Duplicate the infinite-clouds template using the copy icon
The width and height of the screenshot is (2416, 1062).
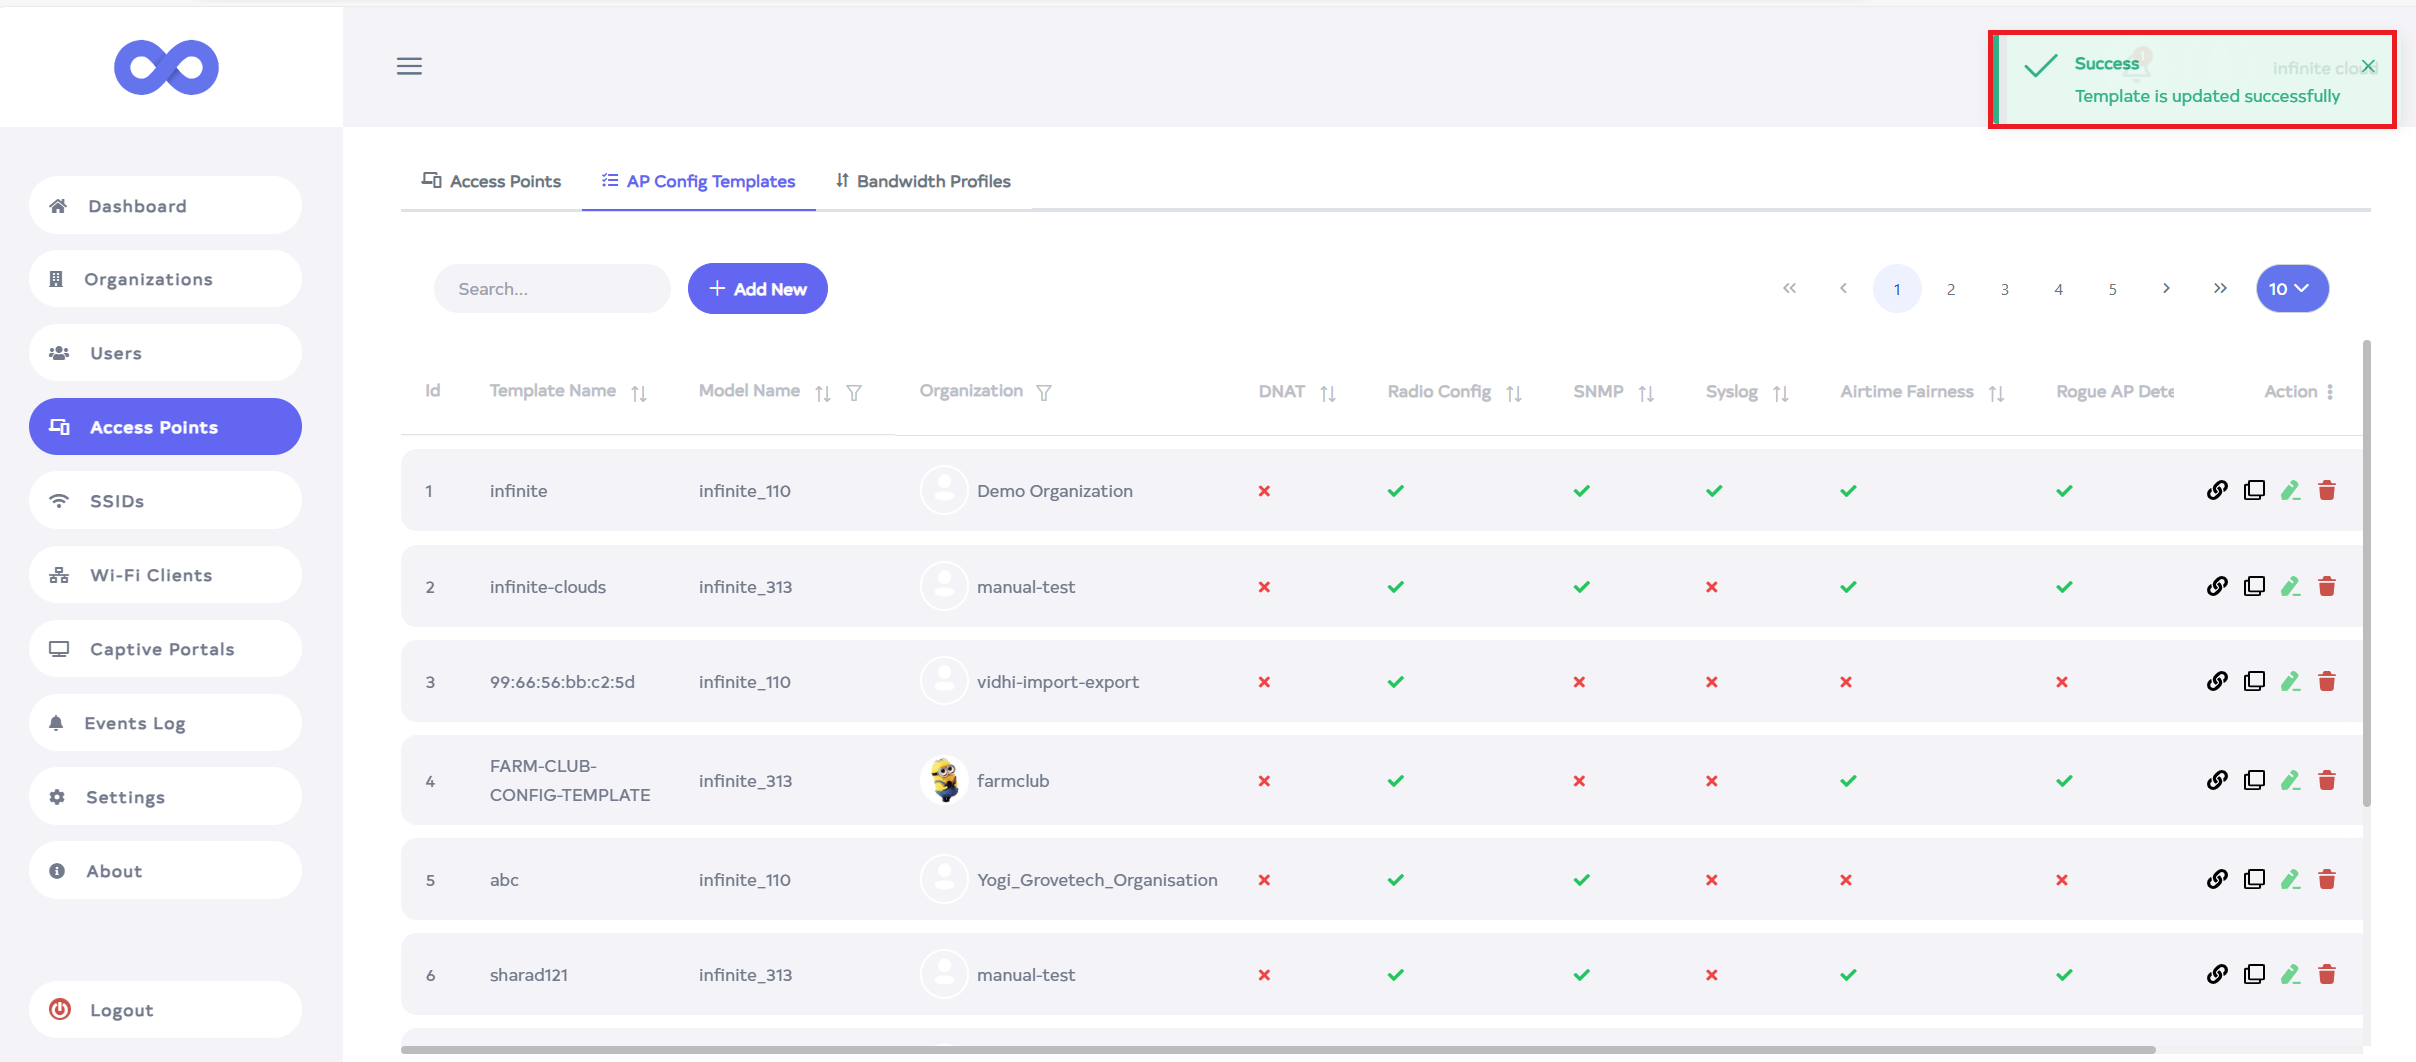(2254, 586)
